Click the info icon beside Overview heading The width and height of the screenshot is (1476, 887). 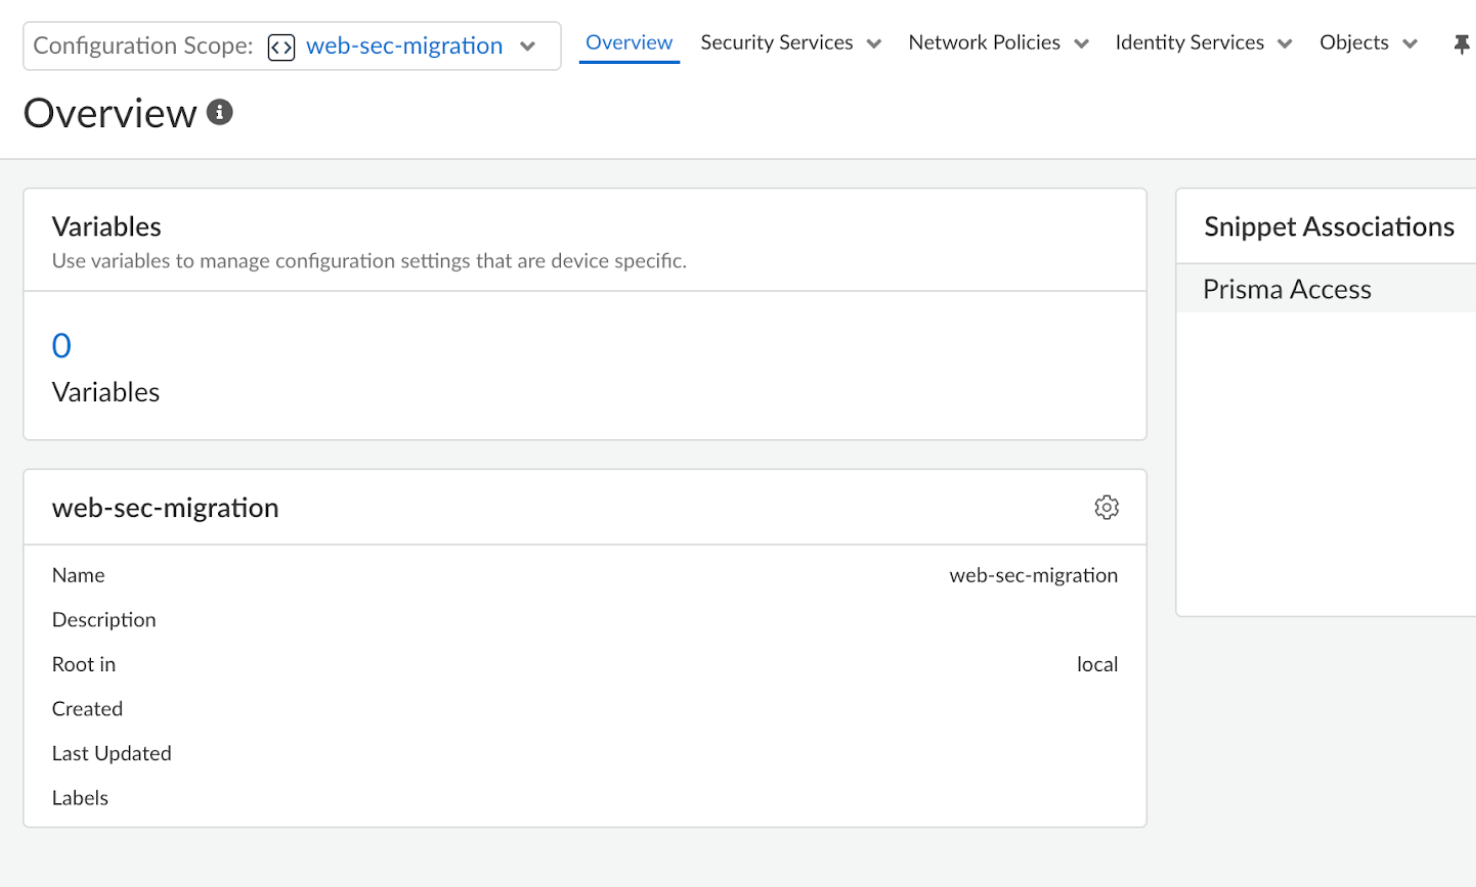click(x=220, y=112)
